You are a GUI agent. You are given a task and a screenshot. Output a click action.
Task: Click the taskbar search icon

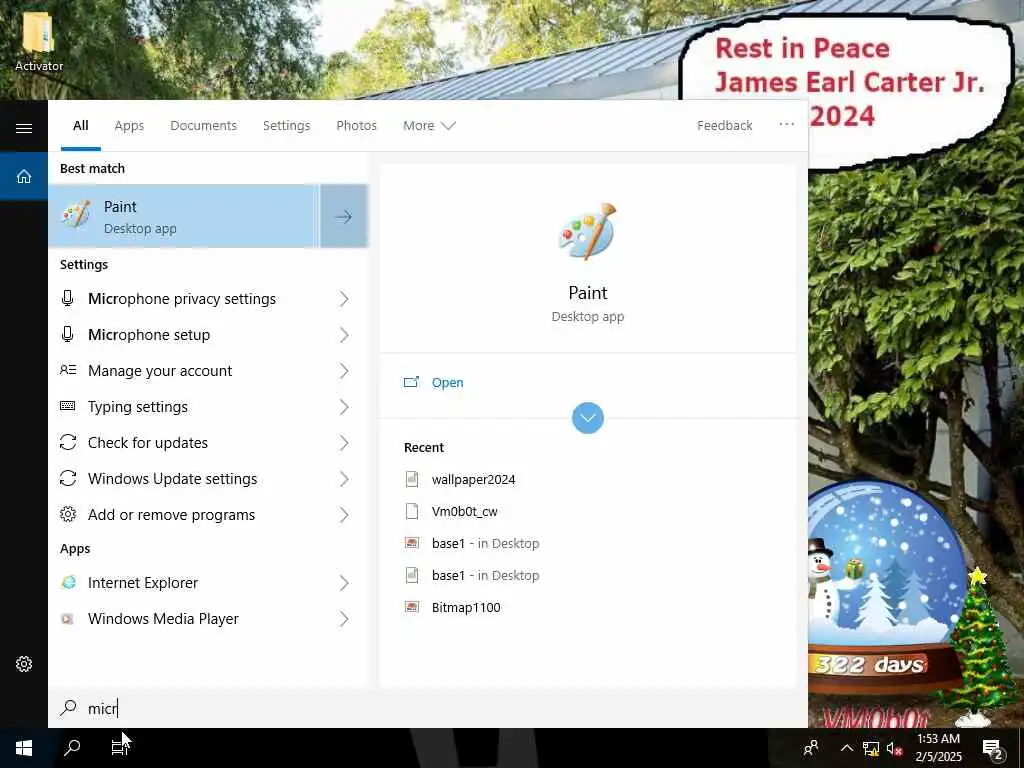[x=72, y=748]
